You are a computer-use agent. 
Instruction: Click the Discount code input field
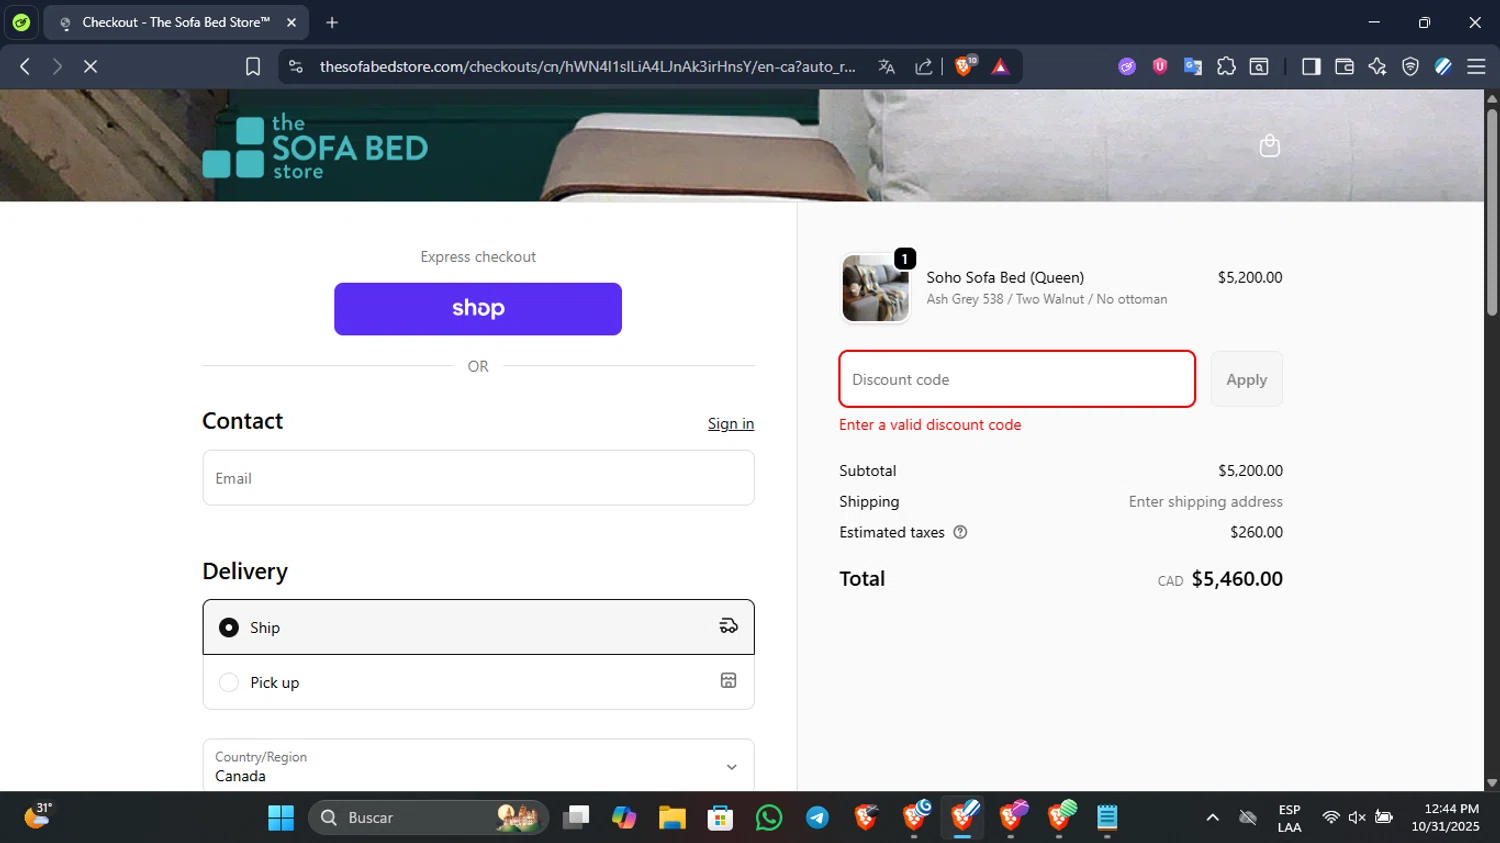tap(1017, 379)
